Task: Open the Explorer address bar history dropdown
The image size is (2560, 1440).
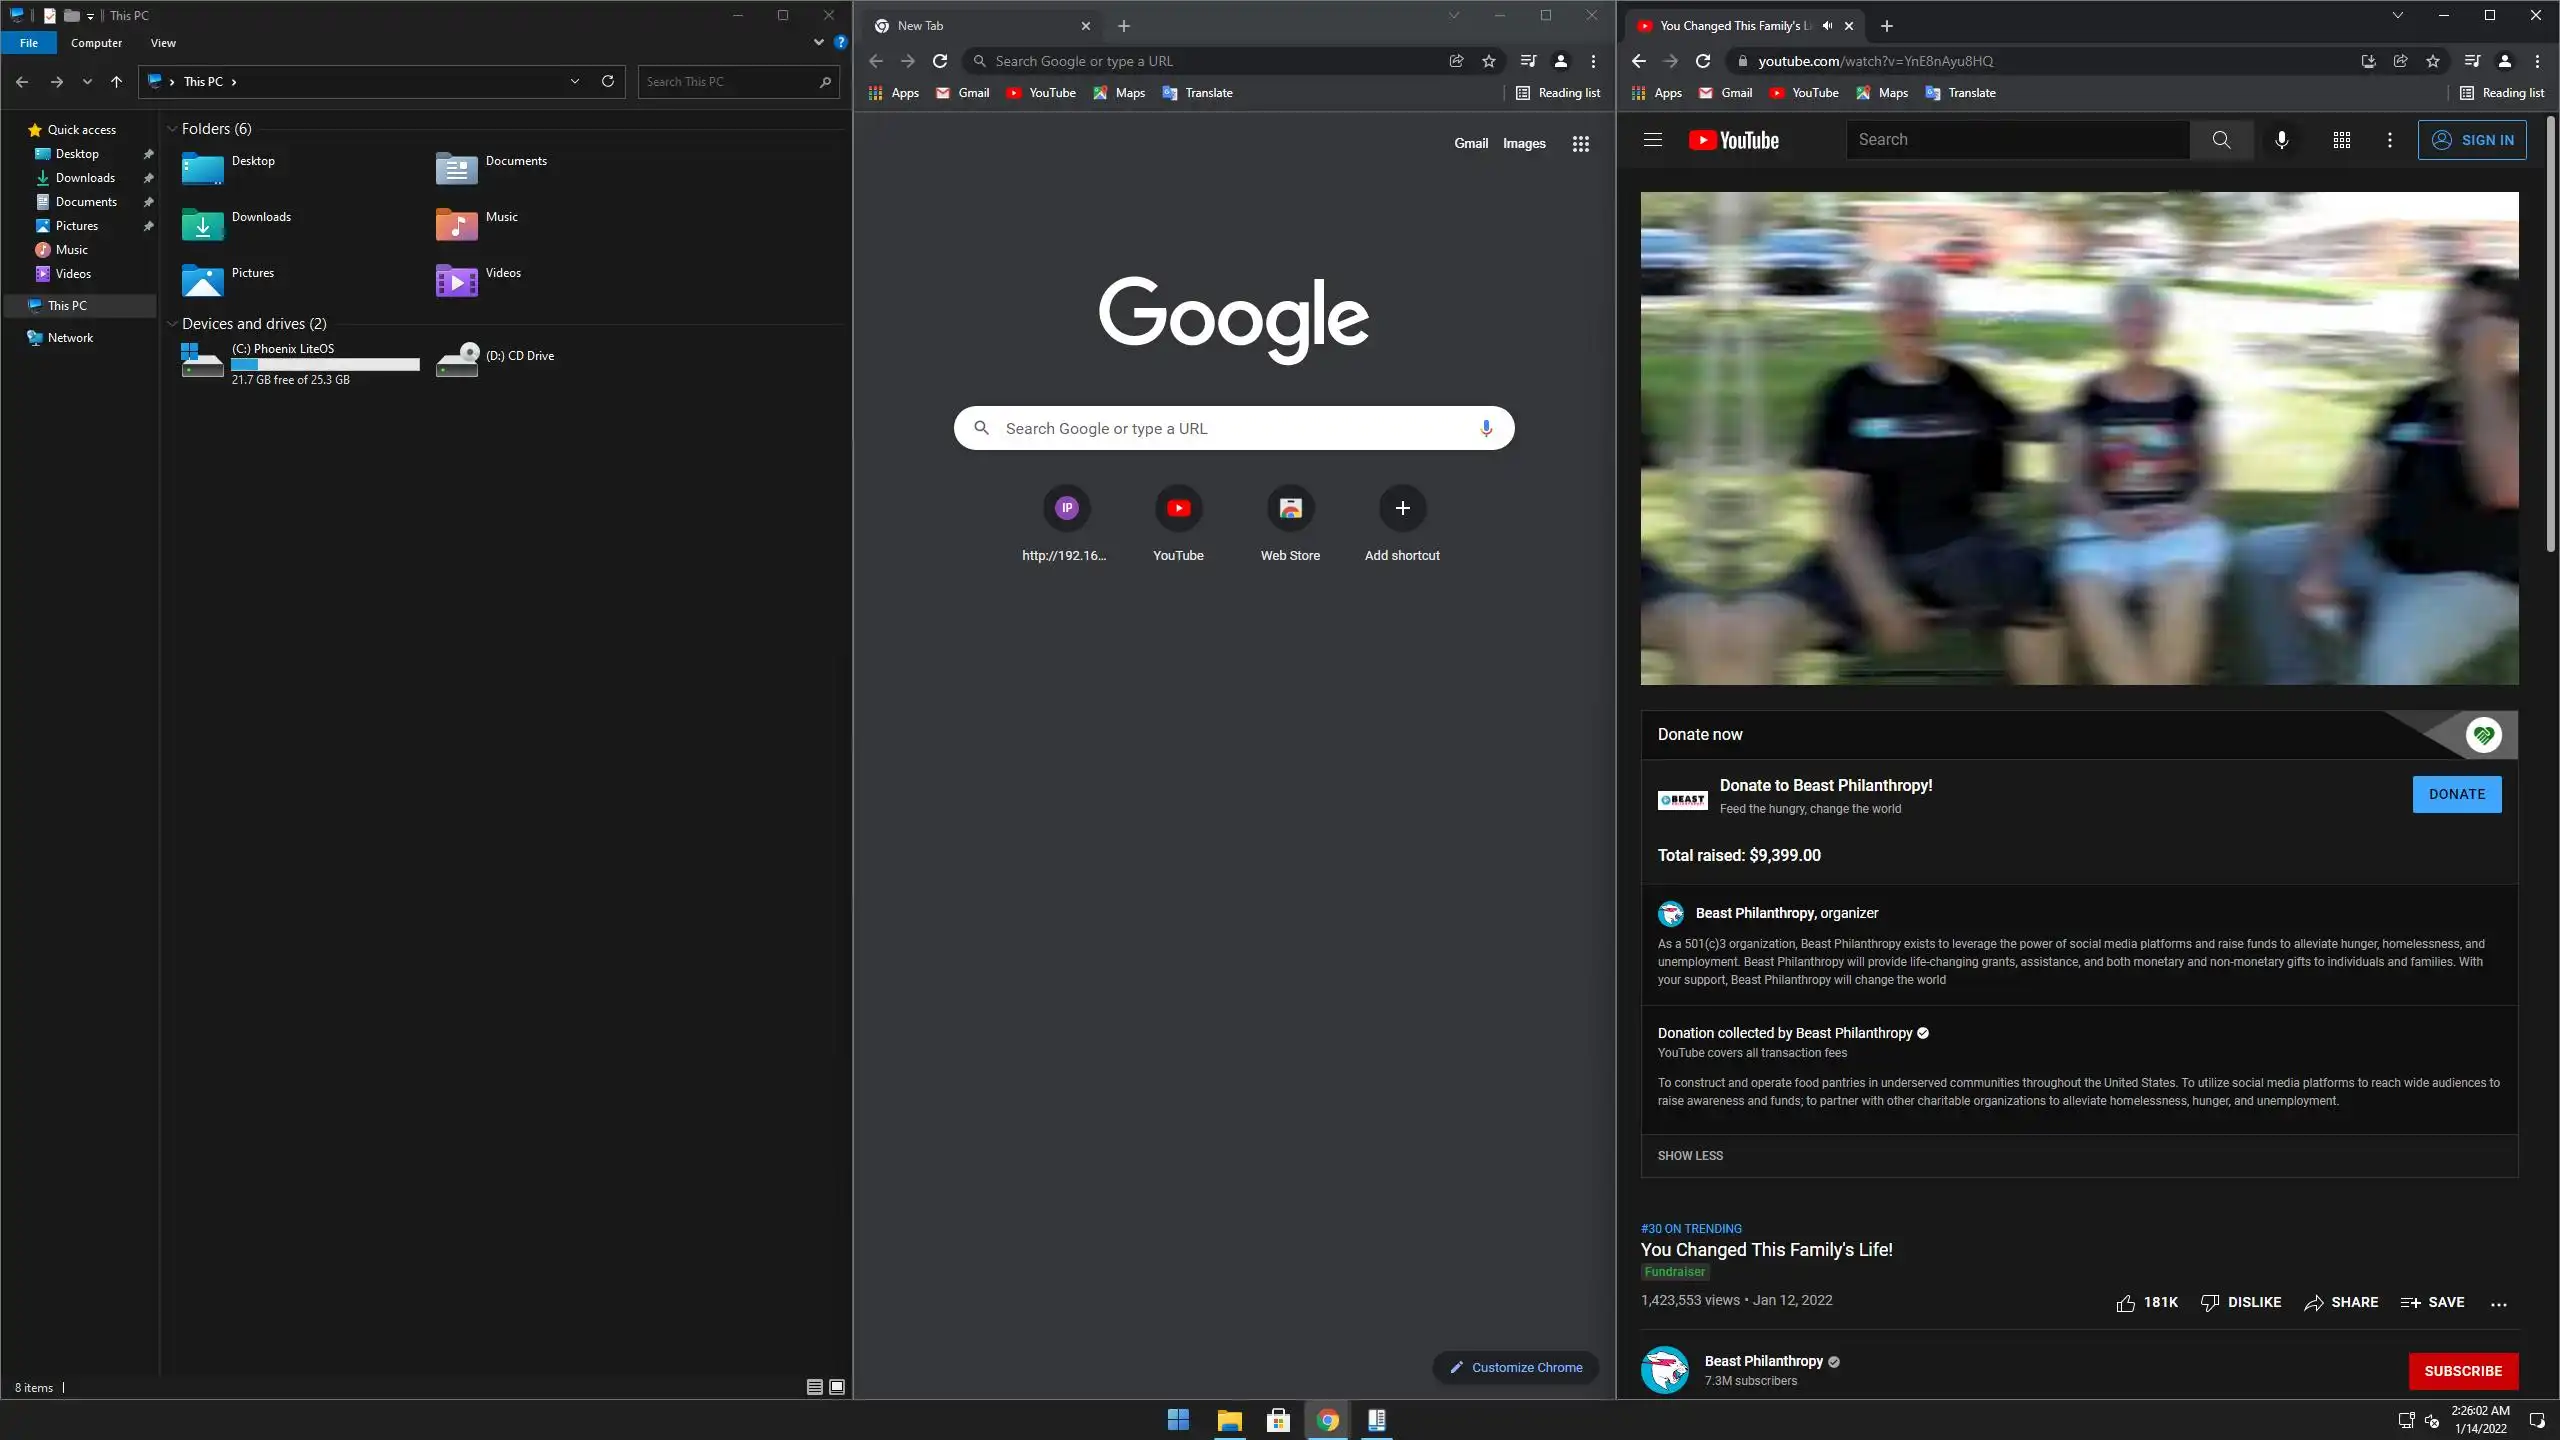Action: (x=575, y=81)
